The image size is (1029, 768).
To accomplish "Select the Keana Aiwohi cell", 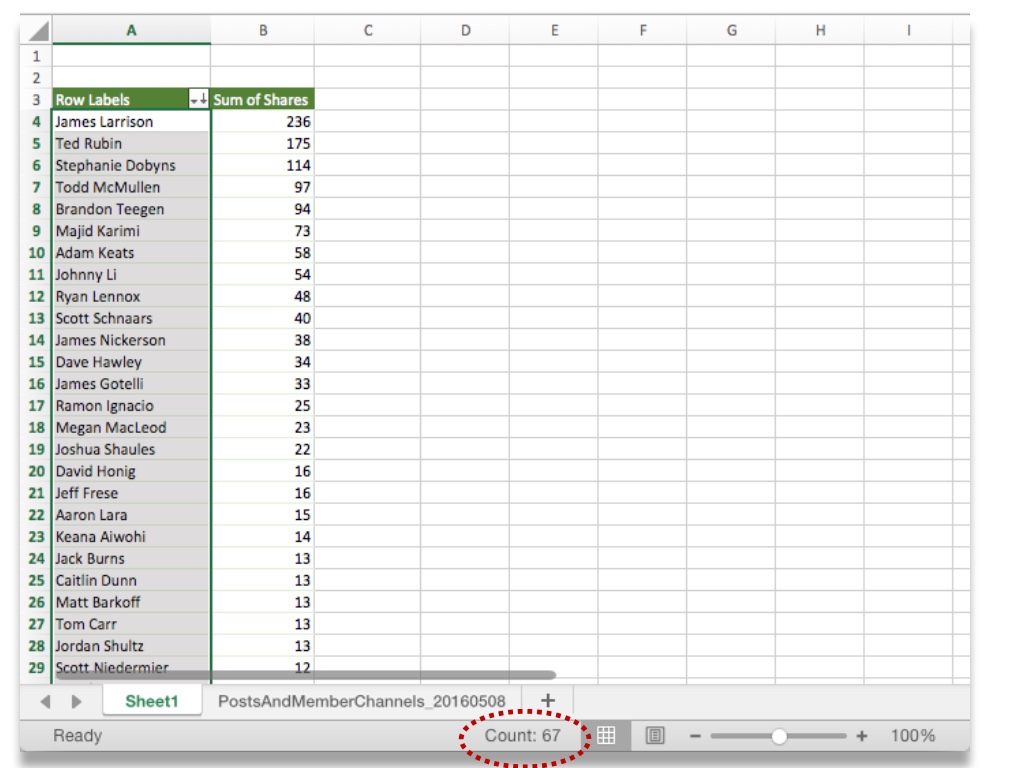I will (131, 536).
